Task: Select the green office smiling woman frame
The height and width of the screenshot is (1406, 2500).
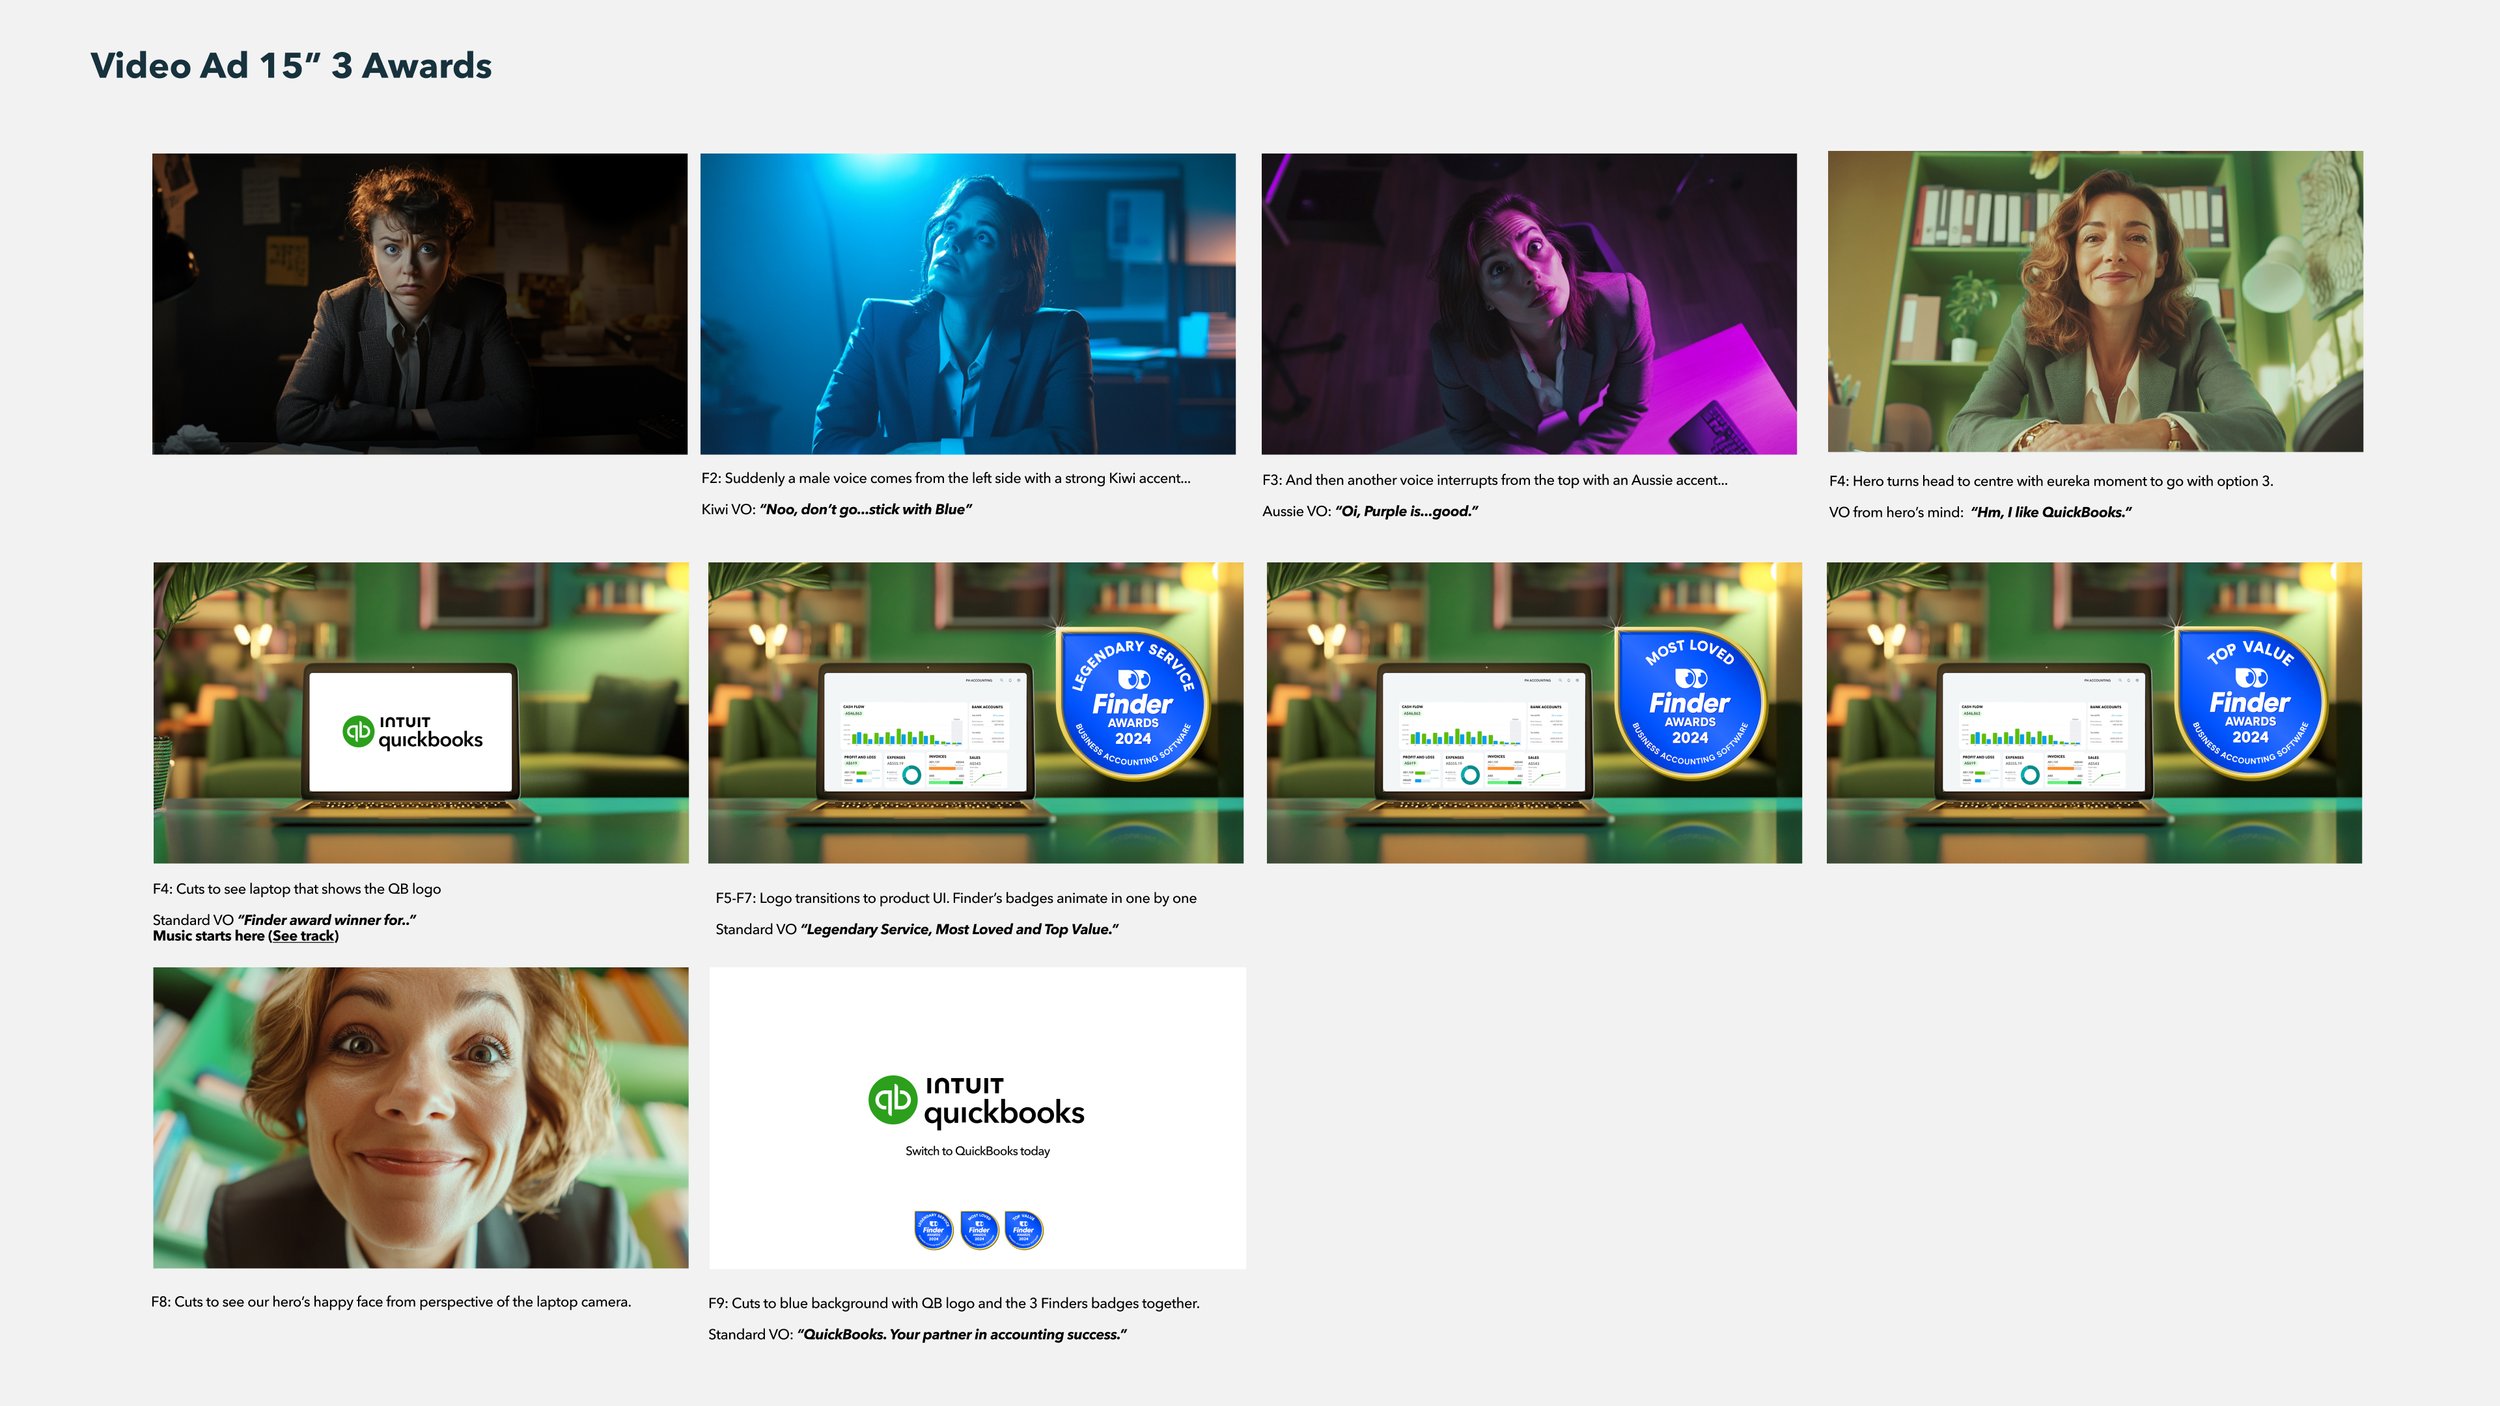Action: (2095, 302)
